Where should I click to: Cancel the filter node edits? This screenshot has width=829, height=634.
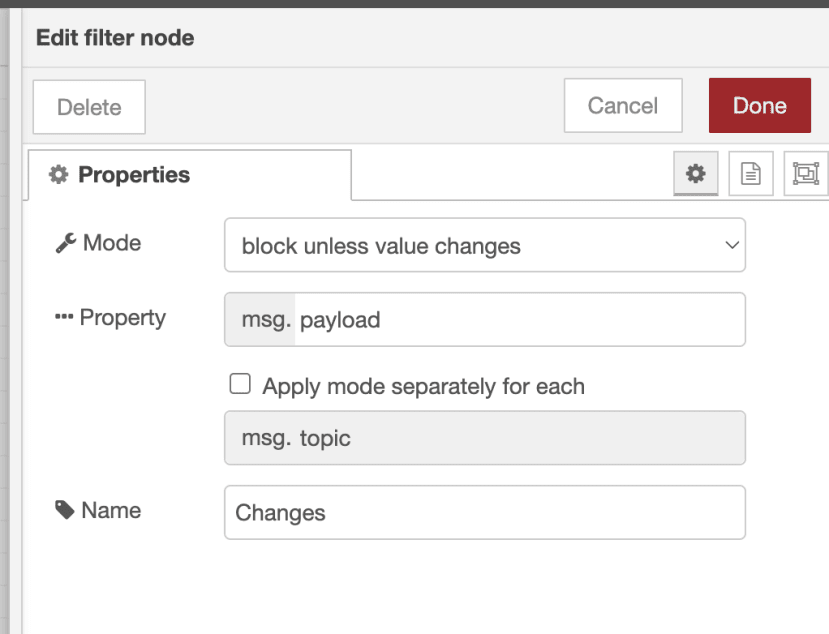coord(622,106)
